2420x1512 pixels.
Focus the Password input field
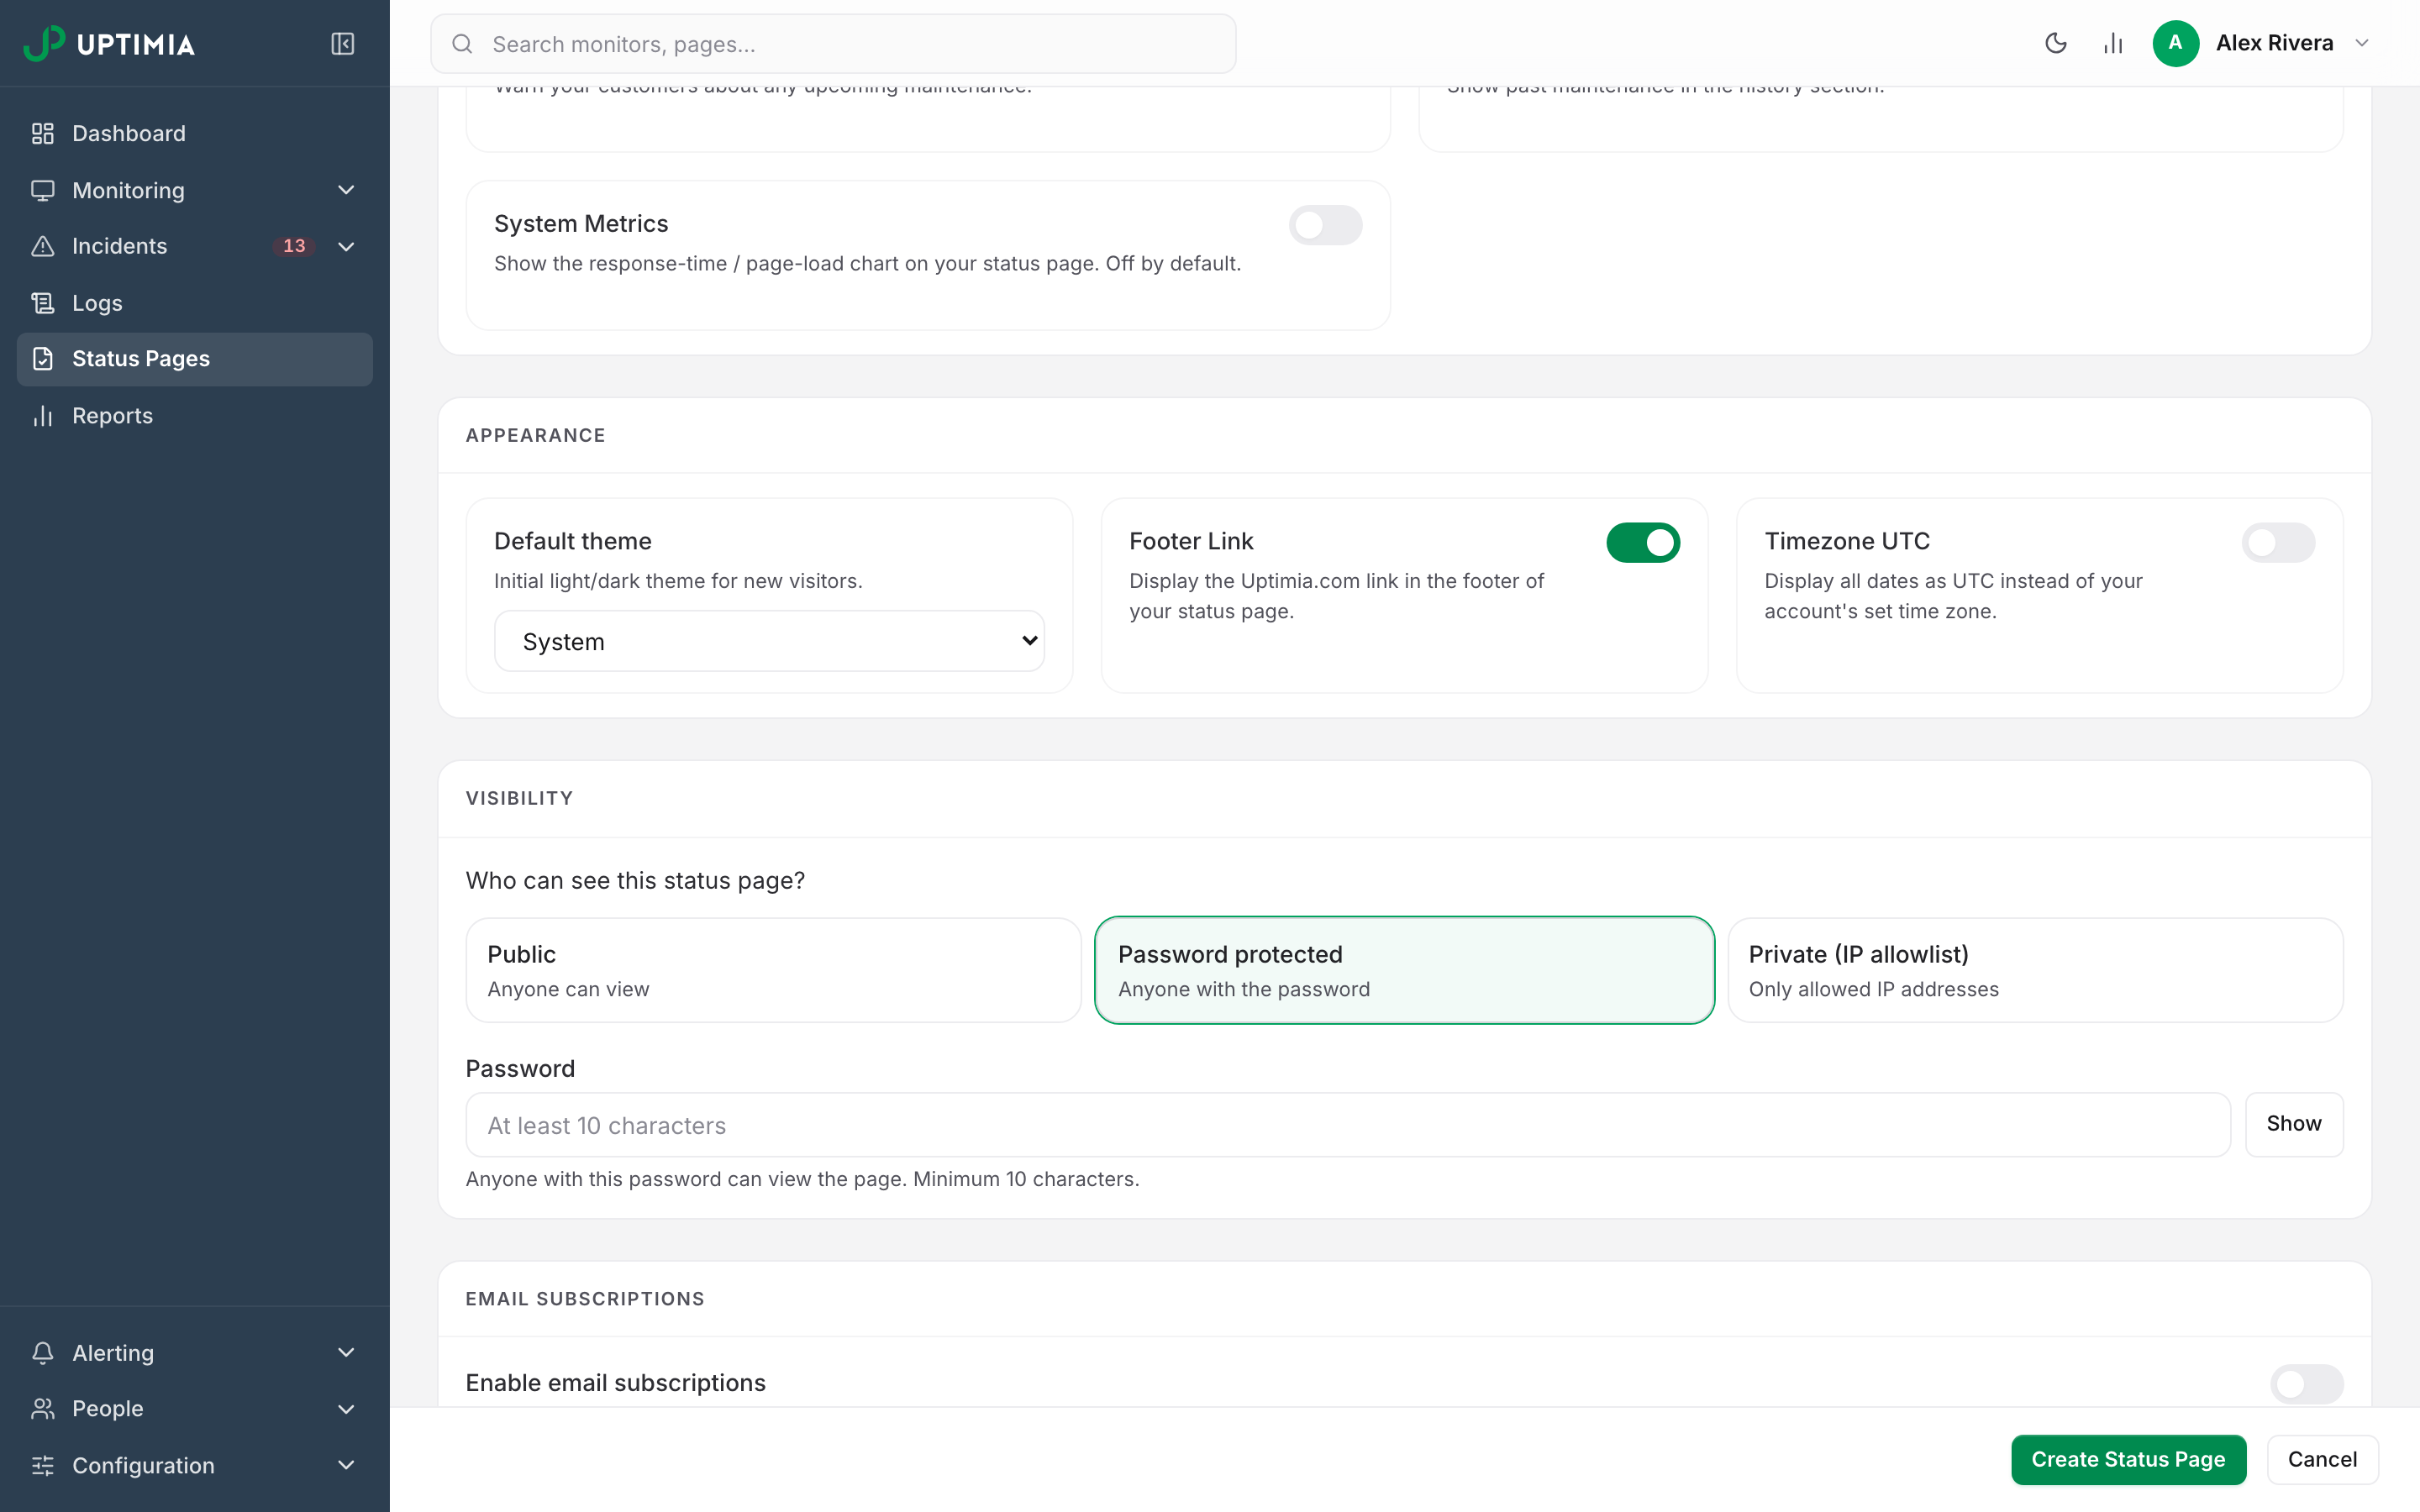click(x=1347, y=1124)
